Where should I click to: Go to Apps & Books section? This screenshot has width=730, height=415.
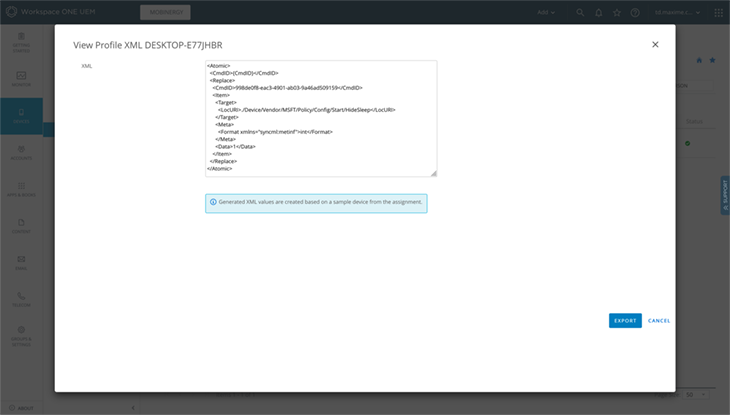21,190
